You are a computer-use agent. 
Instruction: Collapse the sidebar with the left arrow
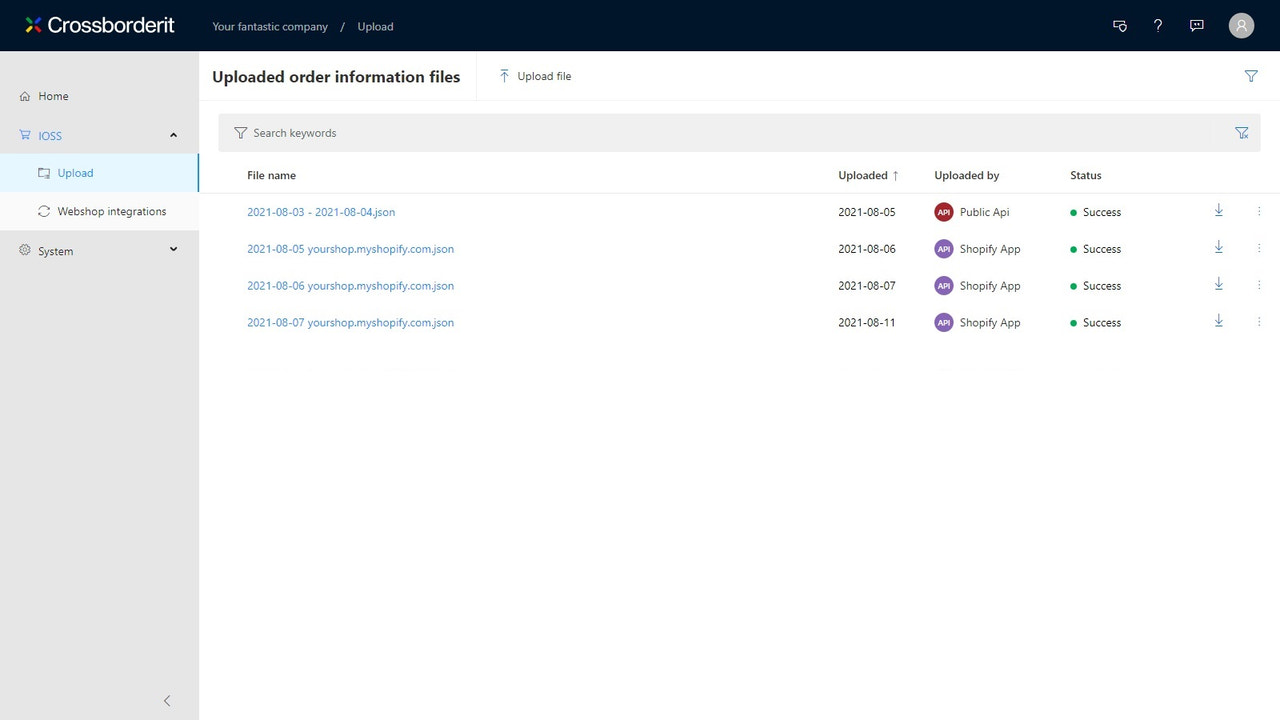pos(167,701)
